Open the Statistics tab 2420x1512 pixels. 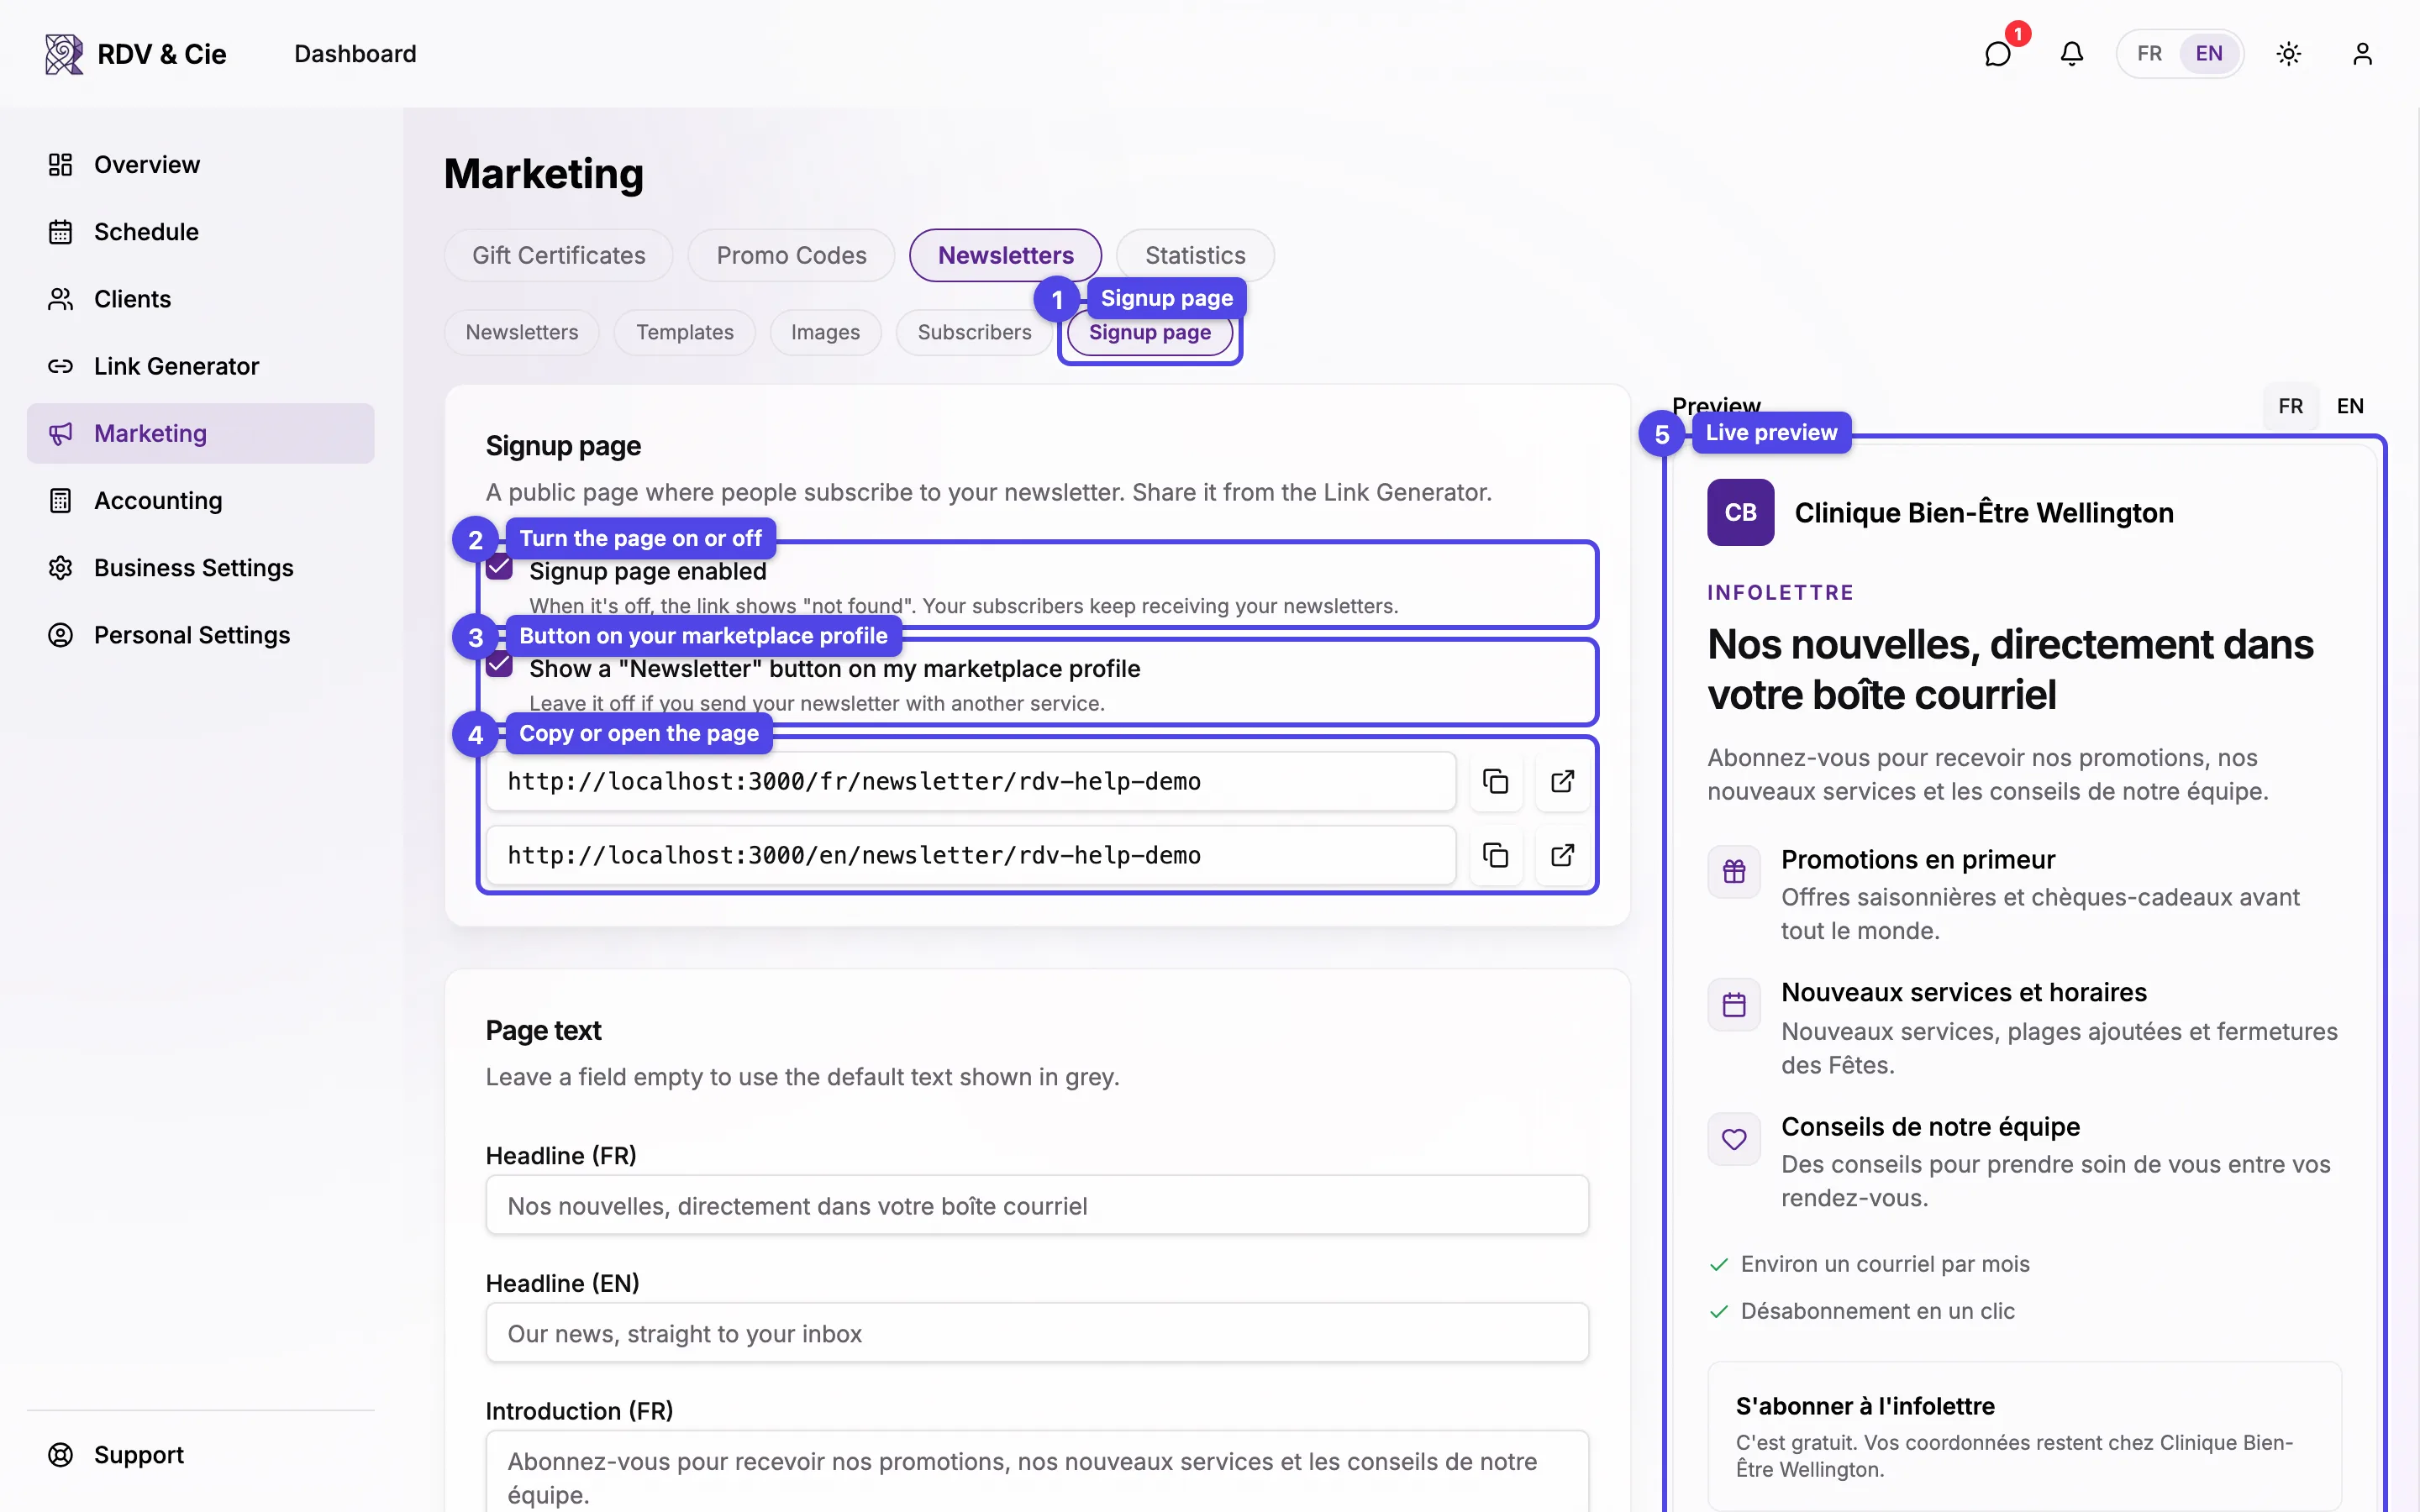(1195, 255)
